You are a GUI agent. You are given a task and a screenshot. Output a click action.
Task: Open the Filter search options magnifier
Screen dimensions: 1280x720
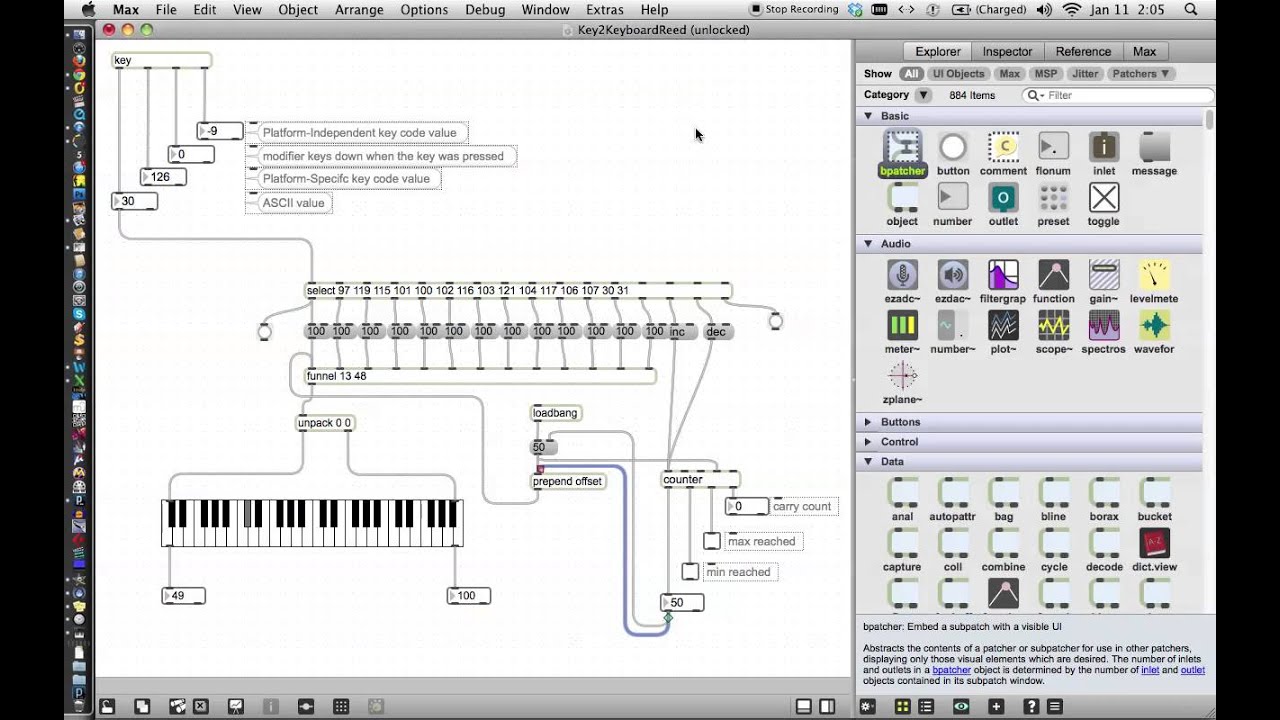tap(1034, 95)
